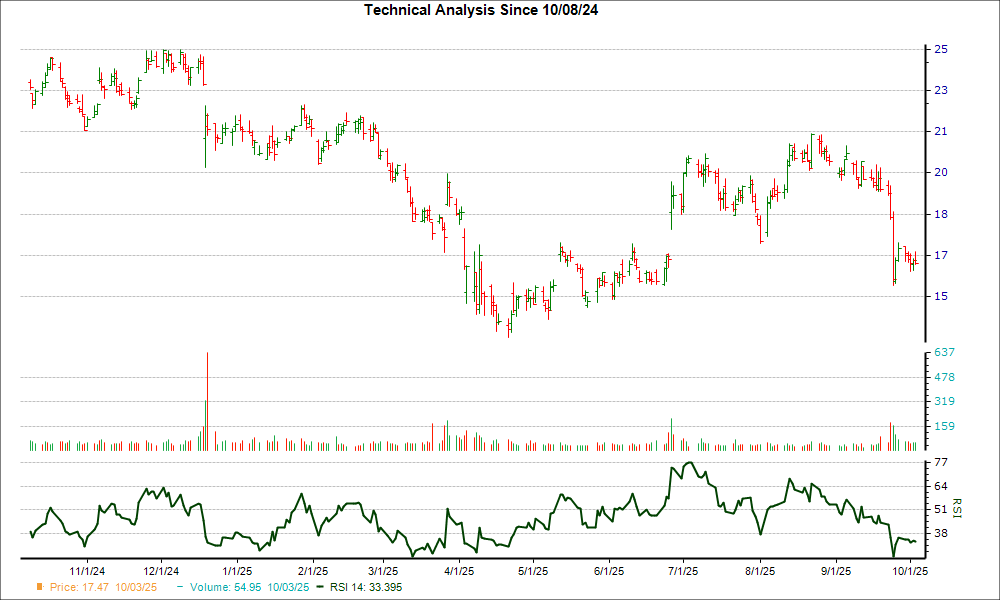Click the 15 price axis label
The height and width of the screenshot is (600, 1000).
pos(941,296)
